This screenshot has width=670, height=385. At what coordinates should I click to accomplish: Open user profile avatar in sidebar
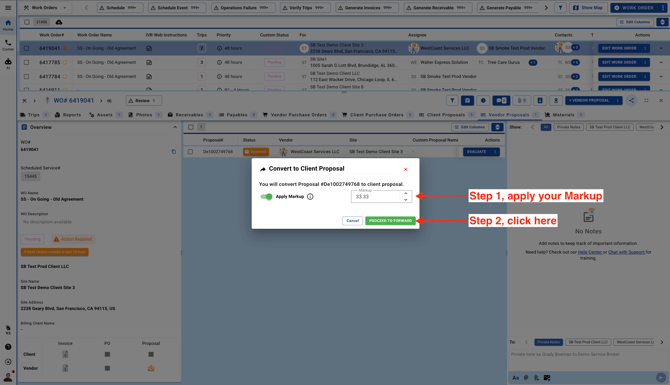[x=8, y=377]
